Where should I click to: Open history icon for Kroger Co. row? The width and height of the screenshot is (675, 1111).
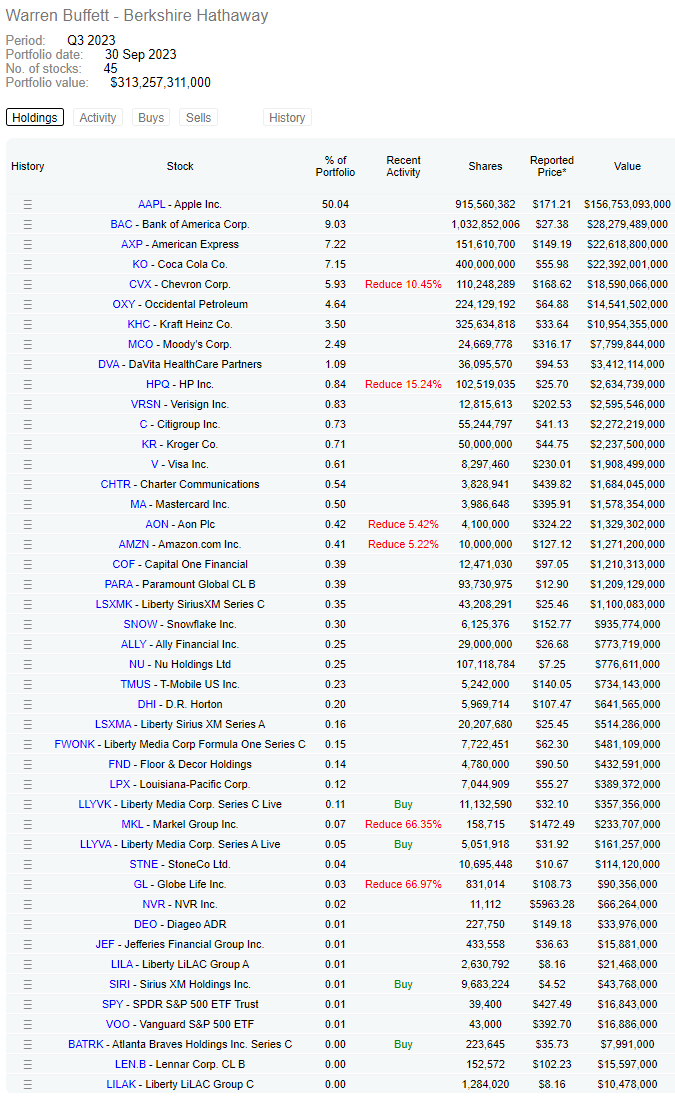tap(28, 444)
